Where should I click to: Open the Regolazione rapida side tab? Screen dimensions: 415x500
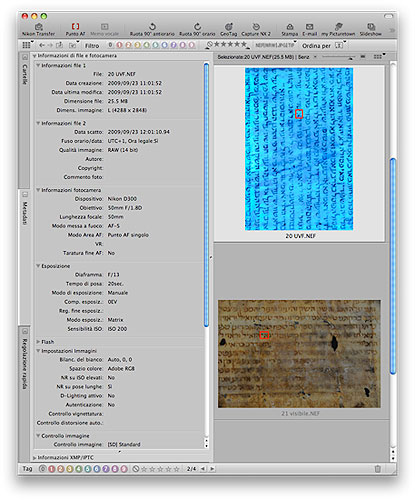(25, 360)
